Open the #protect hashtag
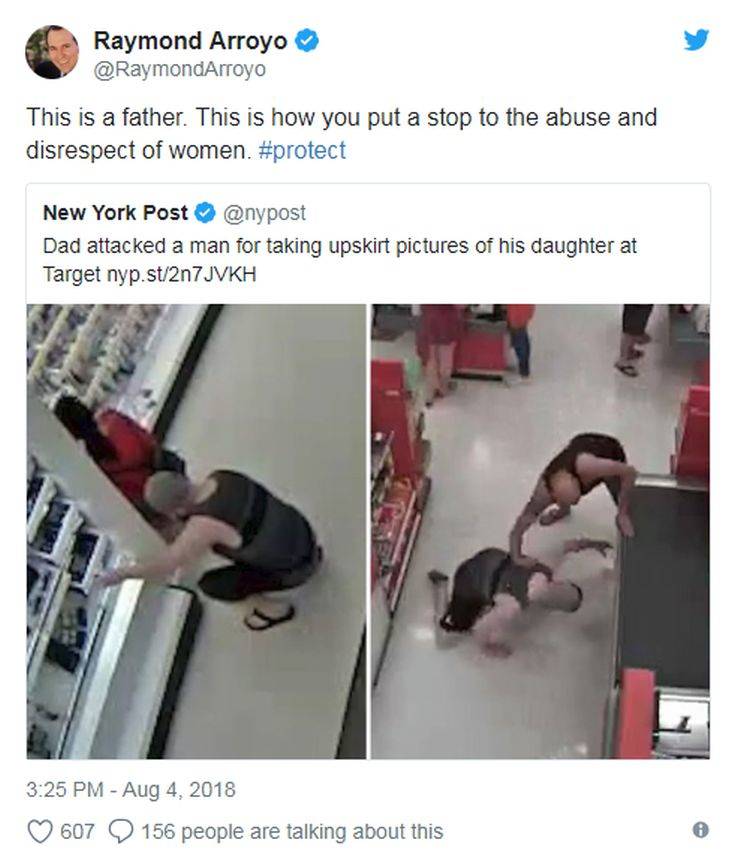Image resolution: width=735 pixels, height=861 pixels. coord(302,150)
